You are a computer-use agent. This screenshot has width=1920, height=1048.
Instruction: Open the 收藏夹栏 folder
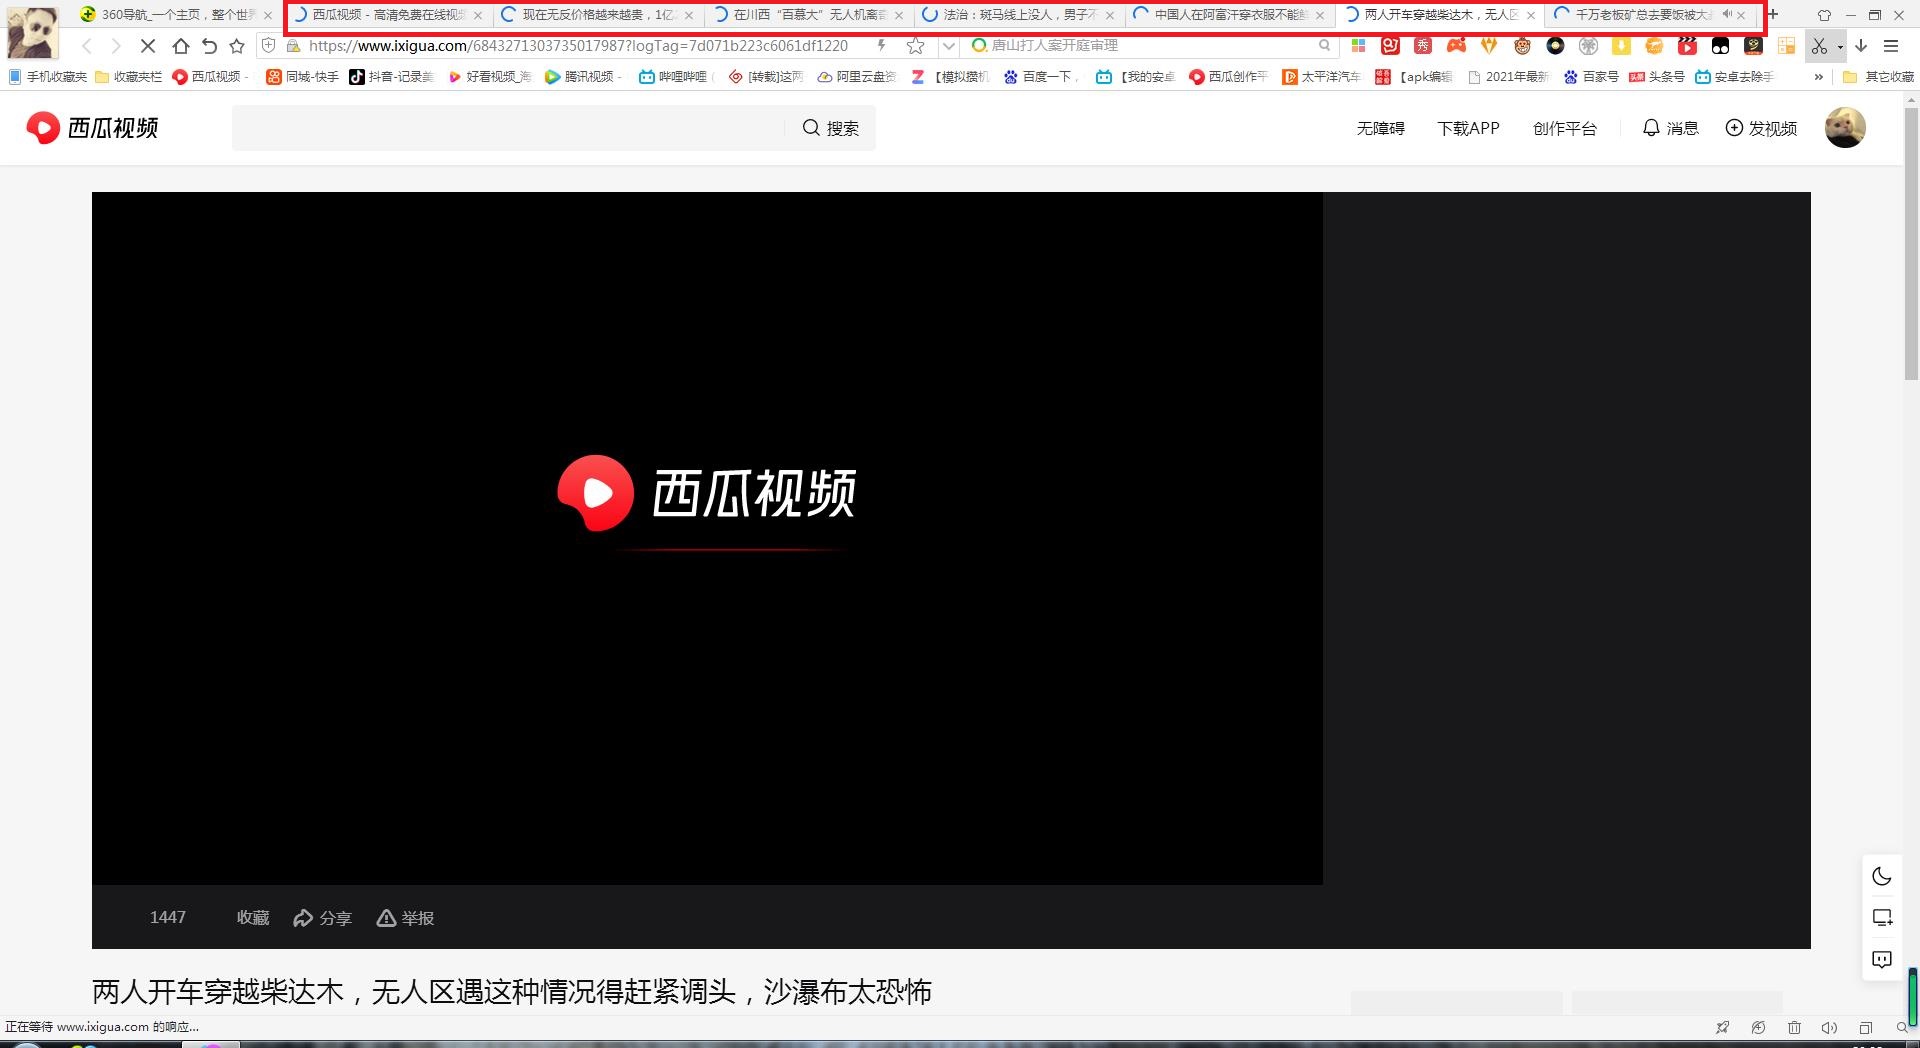[x=129, y=77]
